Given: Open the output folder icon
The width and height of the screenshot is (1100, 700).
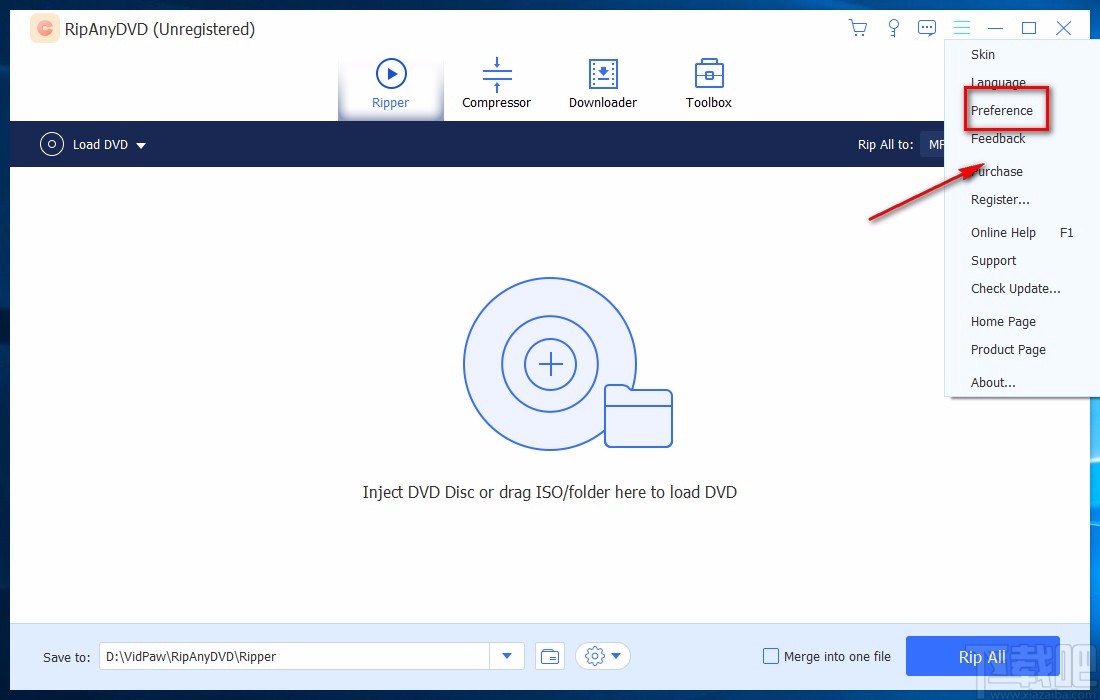Looking at the screenshot, I should point(551,657).
